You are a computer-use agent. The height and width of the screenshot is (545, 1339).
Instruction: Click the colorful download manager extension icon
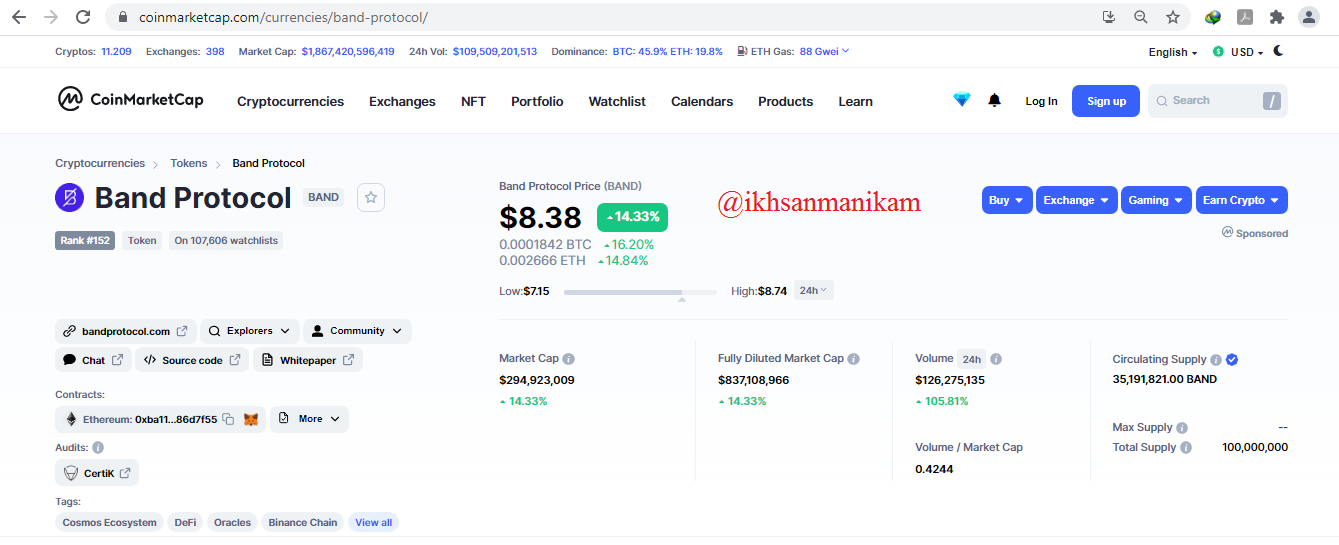tap(1213, 17)
